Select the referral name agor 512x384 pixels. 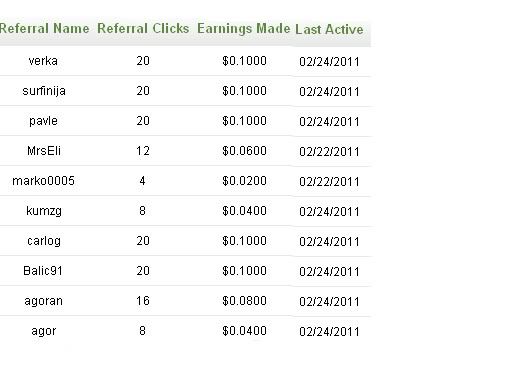pyautogui.click(x=44, y=331)
